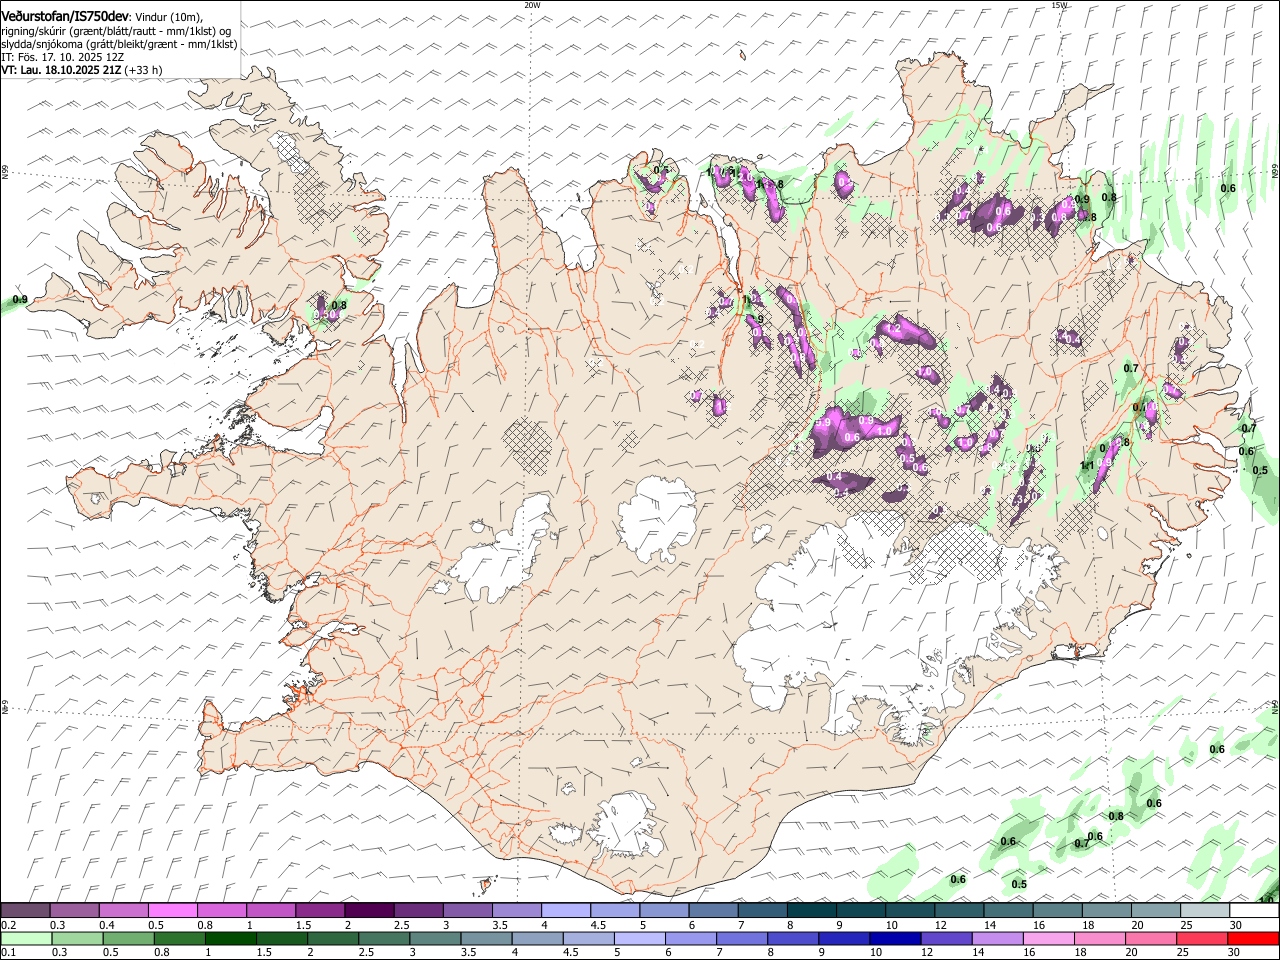The width and height of the screenshot is (1280, 960).
Task: Pick the light lavender 4 snow-scale swatch
Action: point(566,911)
